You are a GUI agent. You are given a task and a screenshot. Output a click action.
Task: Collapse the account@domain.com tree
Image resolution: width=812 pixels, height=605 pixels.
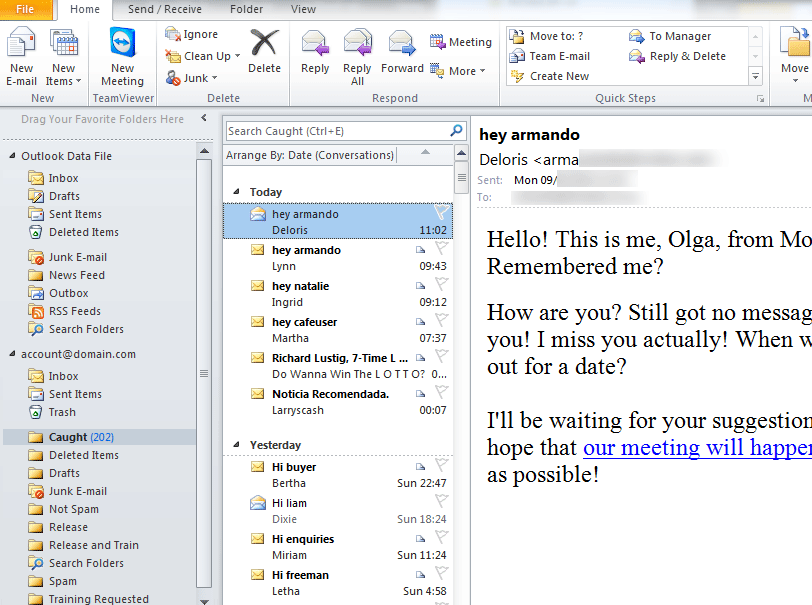12,354
